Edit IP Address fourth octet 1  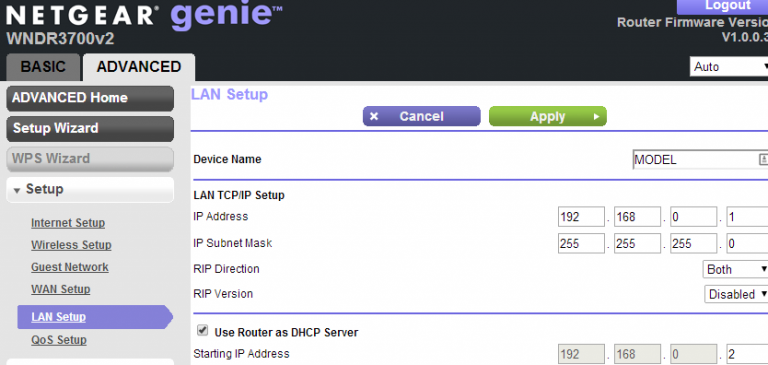click(747, 217)
